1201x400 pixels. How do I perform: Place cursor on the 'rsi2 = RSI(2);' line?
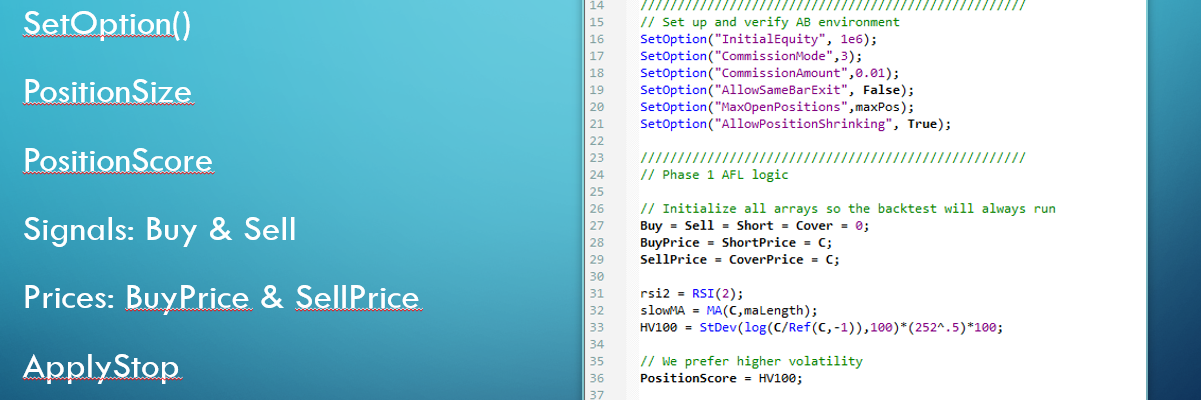[x=690, y=294]
